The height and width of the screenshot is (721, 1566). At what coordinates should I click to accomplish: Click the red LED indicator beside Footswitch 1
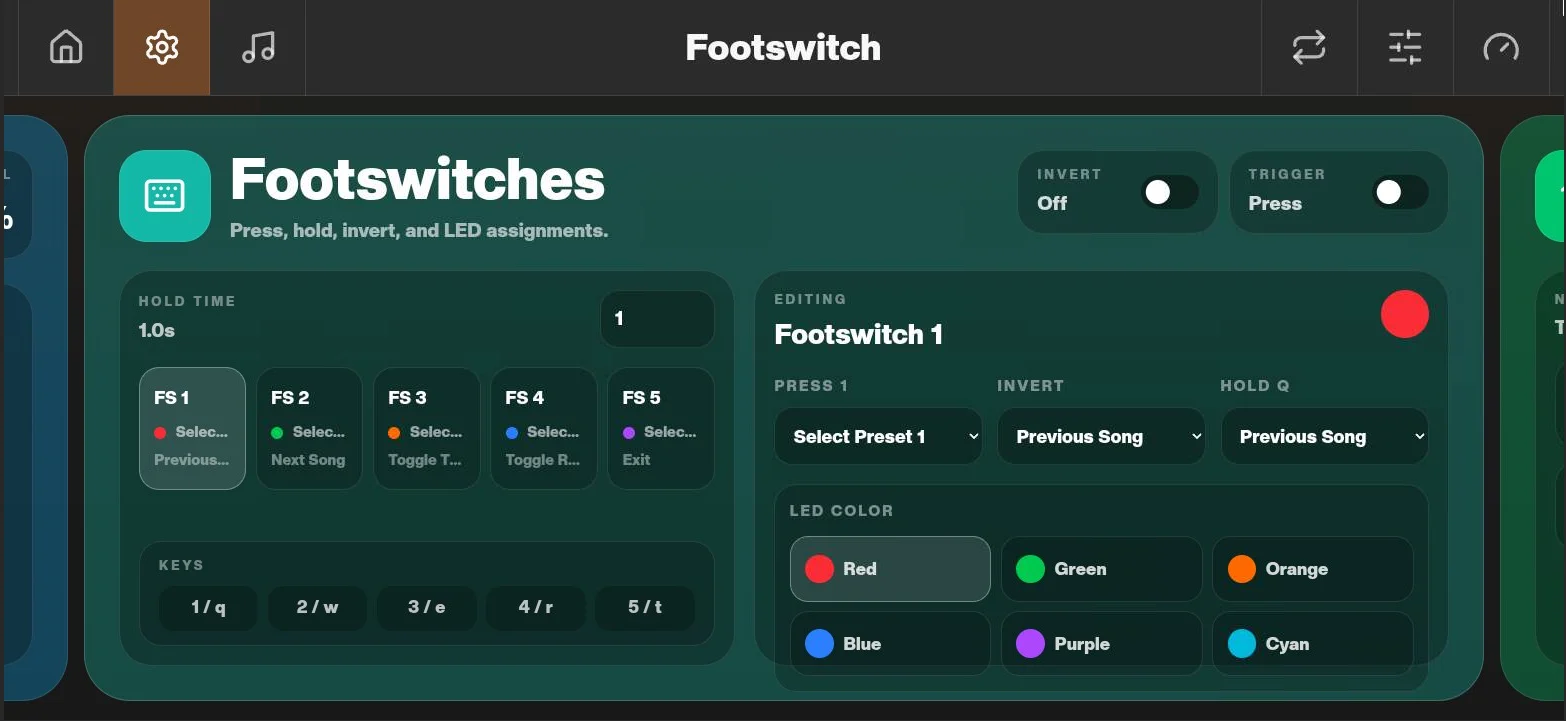(1405, 314)
